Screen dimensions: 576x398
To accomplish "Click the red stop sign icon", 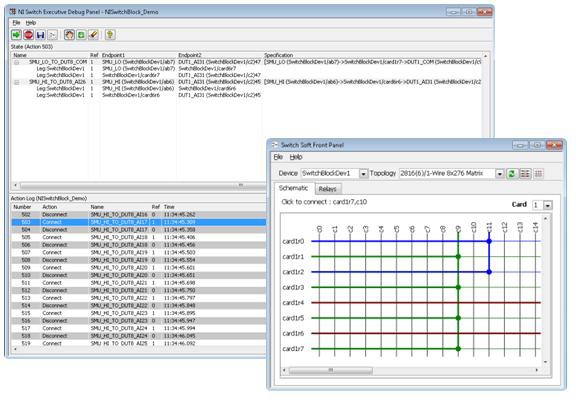I will coord(28,35).
